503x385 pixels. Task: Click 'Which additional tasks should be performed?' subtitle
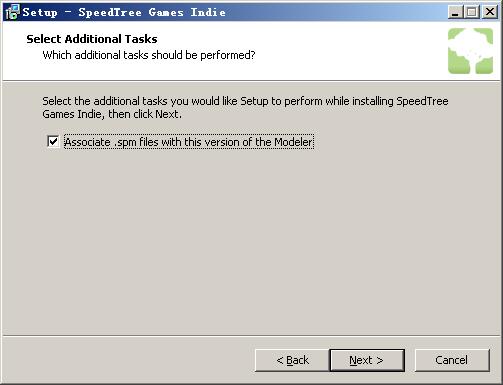tap(149, 55)
